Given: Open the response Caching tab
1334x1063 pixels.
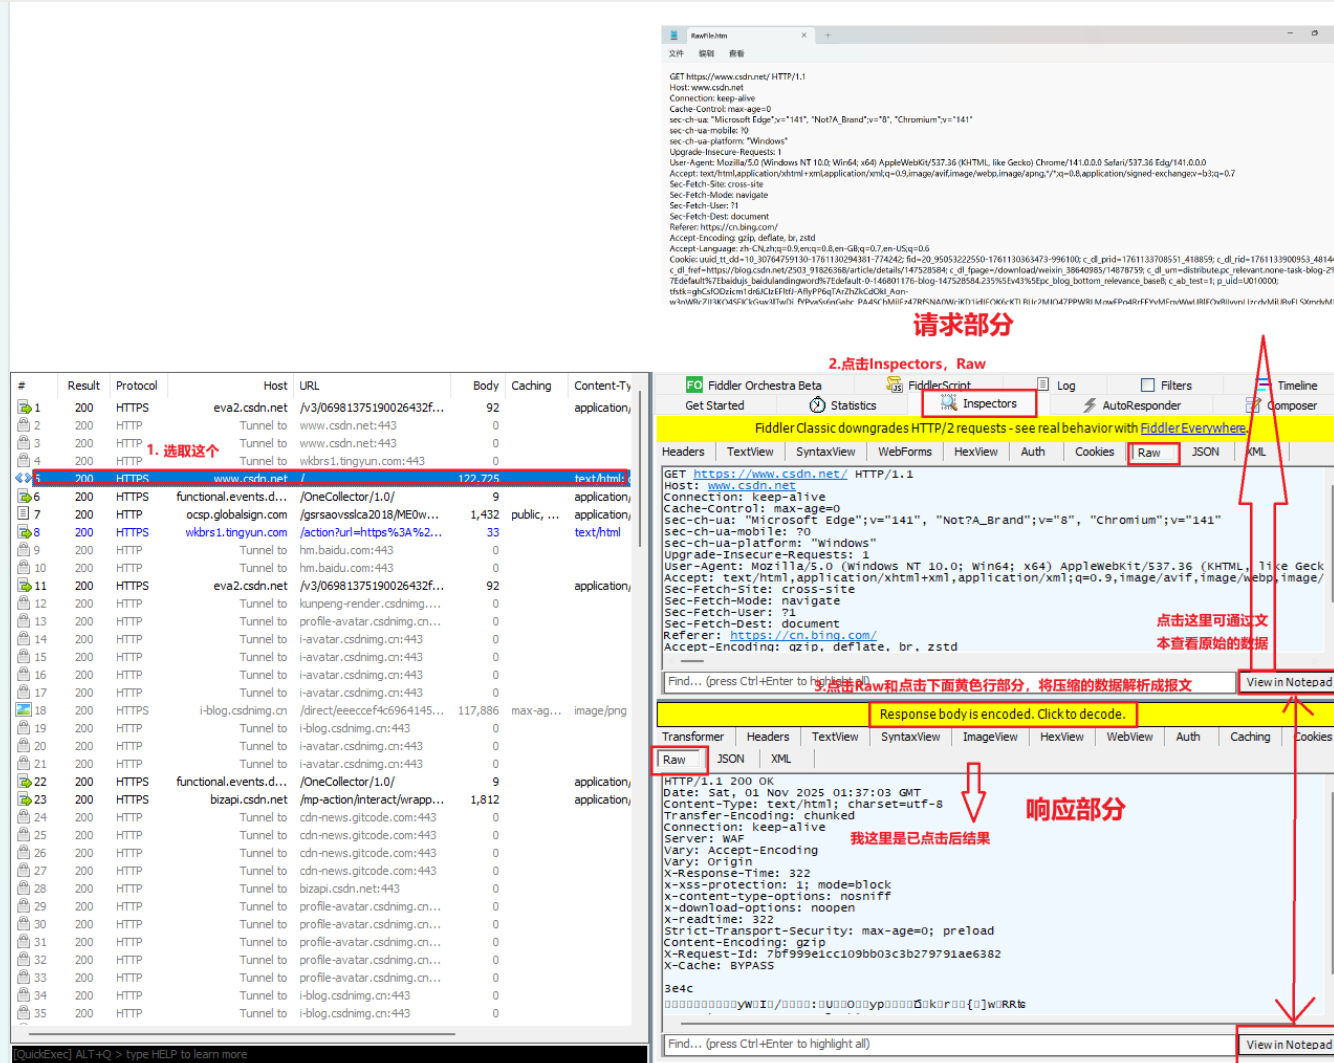Looking at the screenshot, I should [x=1250, y=737].
